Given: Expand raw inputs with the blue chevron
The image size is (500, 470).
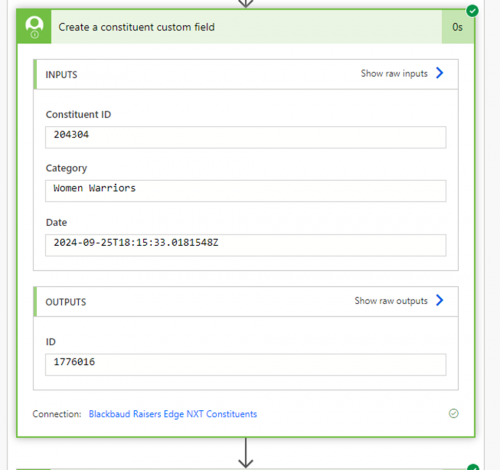Looking at the screenshot, I should tap(440, 73).
